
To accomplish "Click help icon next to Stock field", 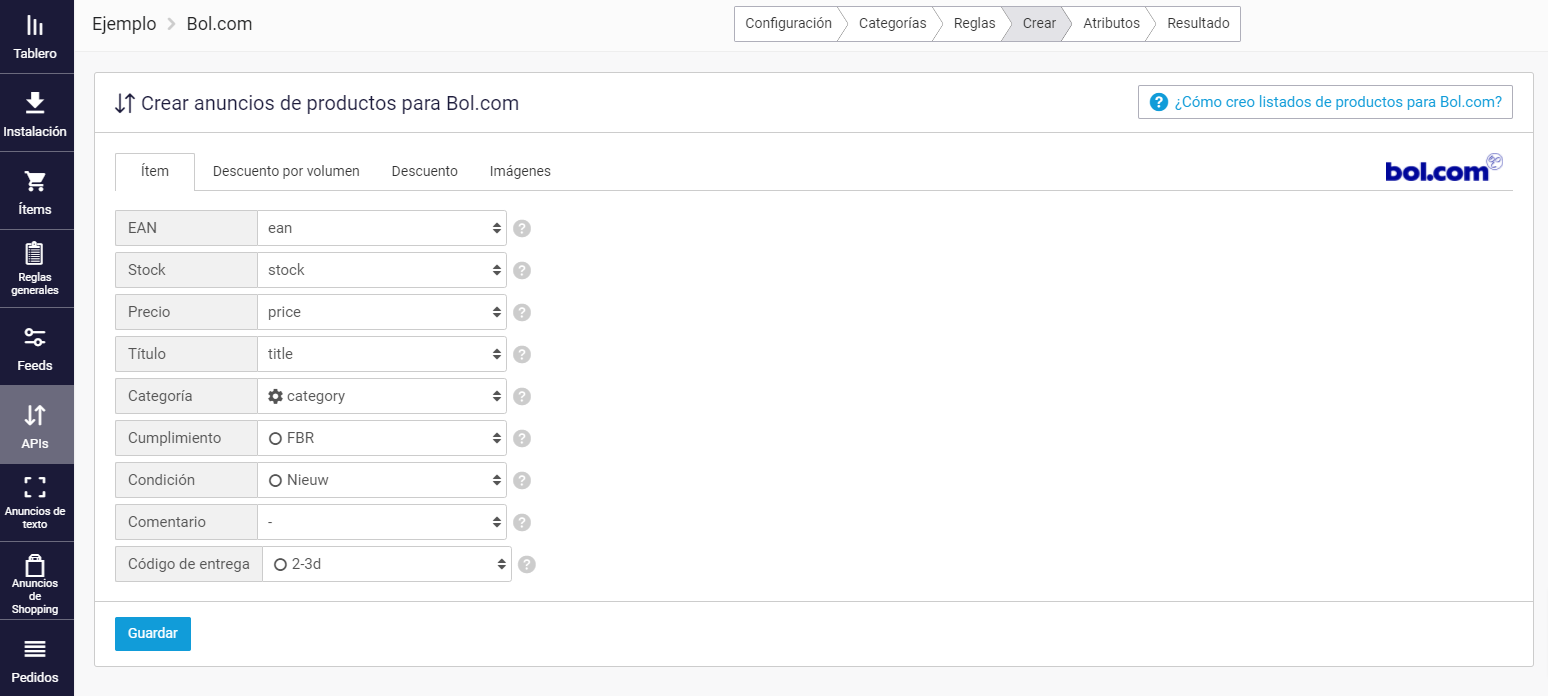I will coord(522,270).
